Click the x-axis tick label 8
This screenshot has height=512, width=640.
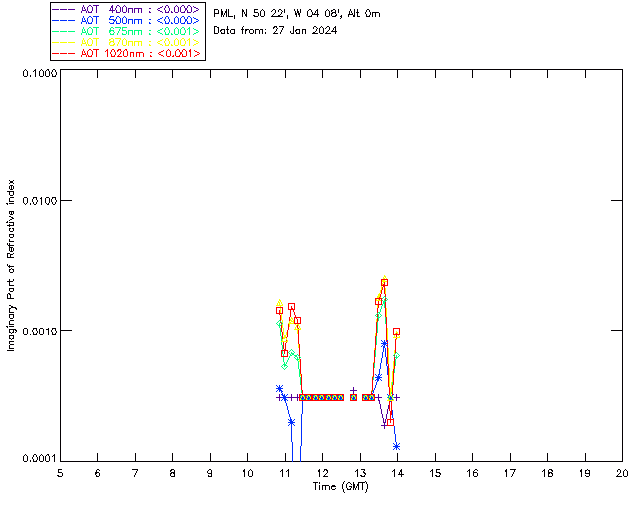pyautogui.click(x=173, y=473)
